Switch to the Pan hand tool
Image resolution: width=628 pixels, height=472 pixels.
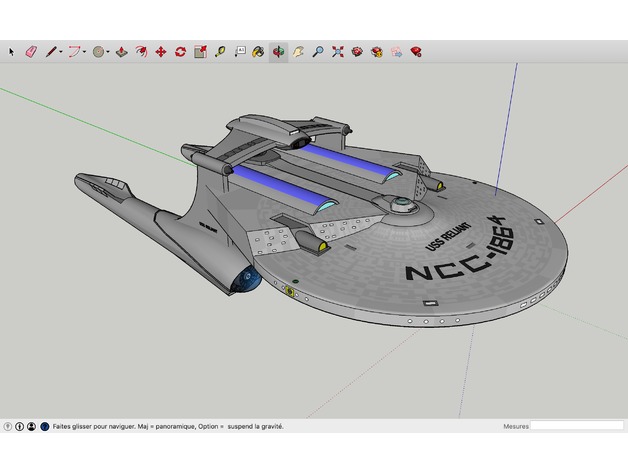click(x=298, y=51)
